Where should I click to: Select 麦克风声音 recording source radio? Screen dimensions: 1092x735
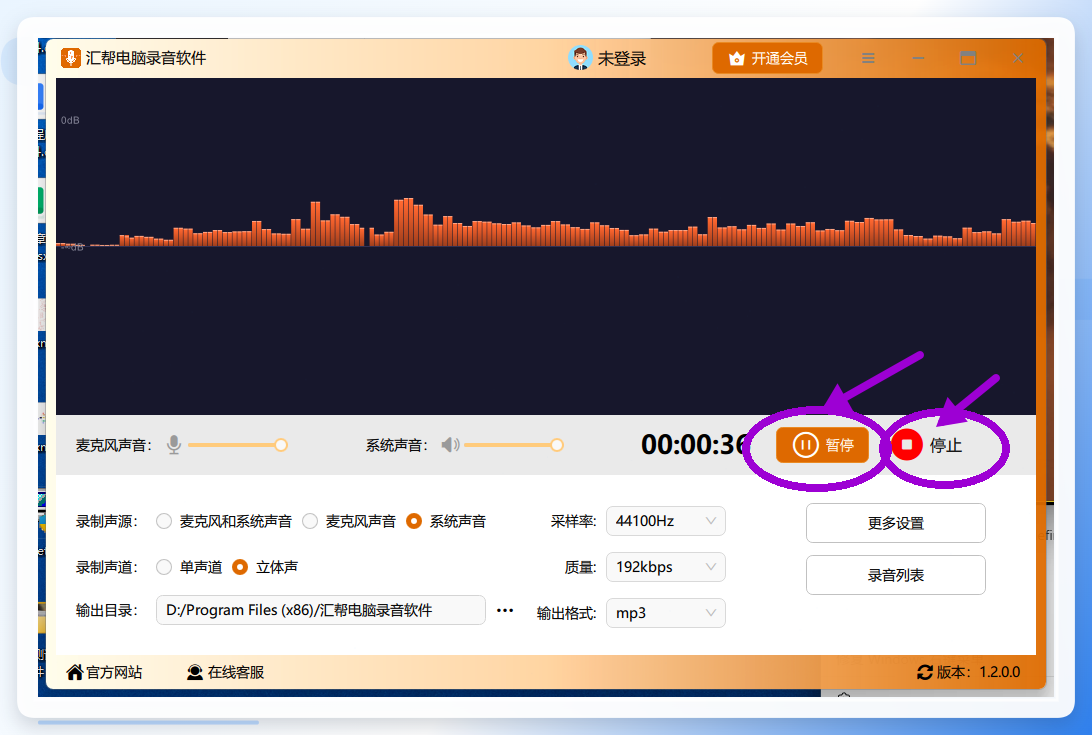(x=311, y=521)
